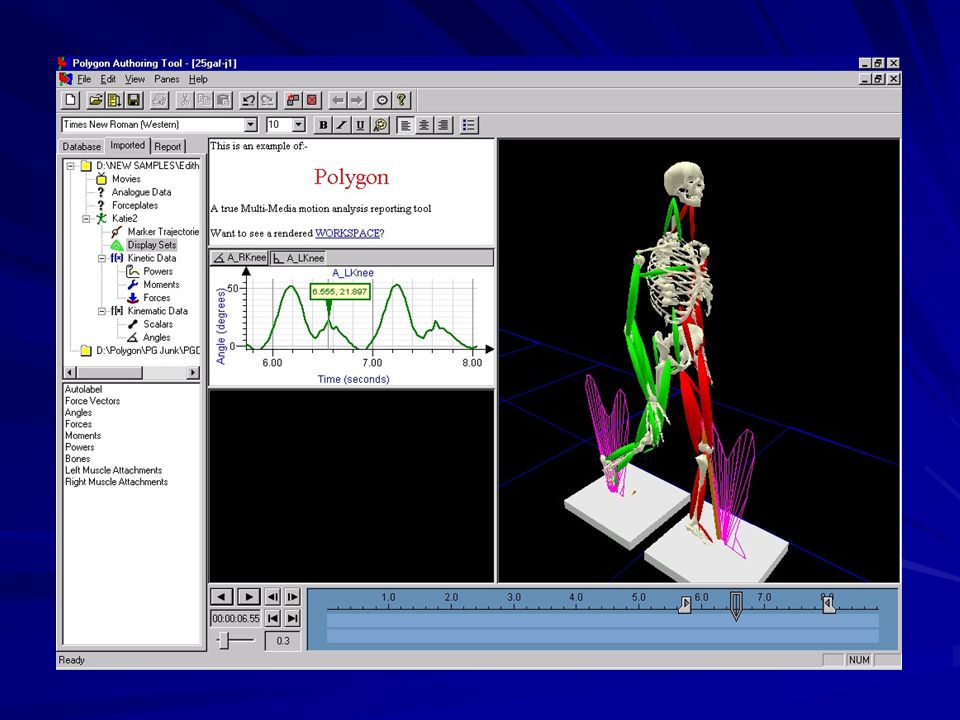Click the playback speed slider handle

click(x=224, y=640)
